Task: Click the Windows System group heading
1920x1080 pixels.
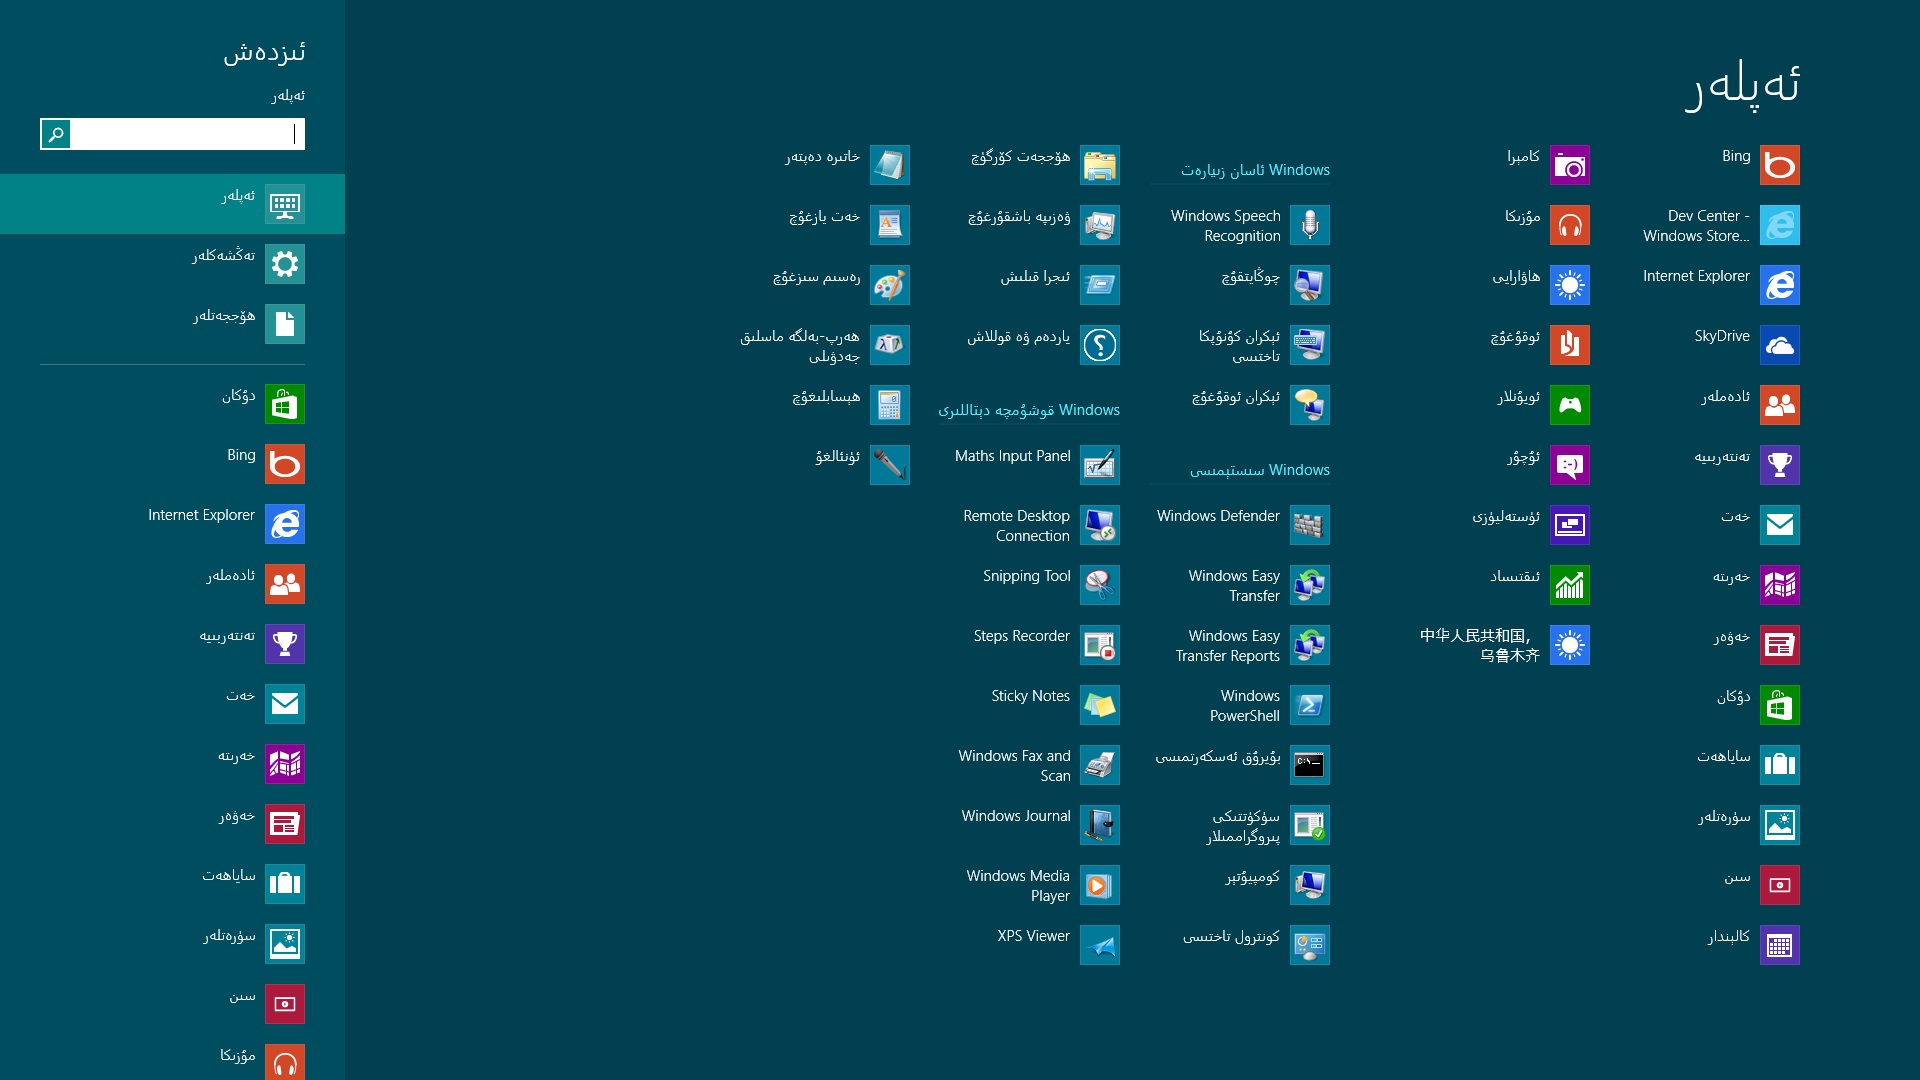Action: click(1260, 470)
